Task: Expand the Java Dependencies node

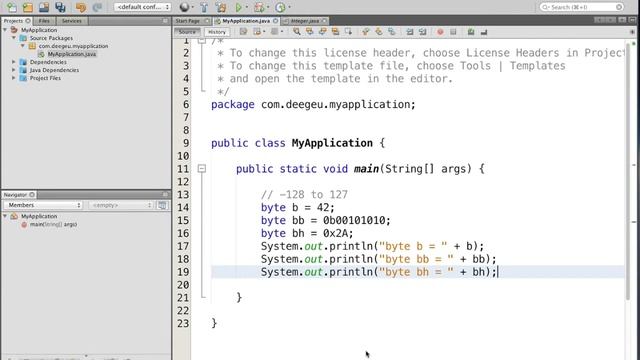Action: 14,70
